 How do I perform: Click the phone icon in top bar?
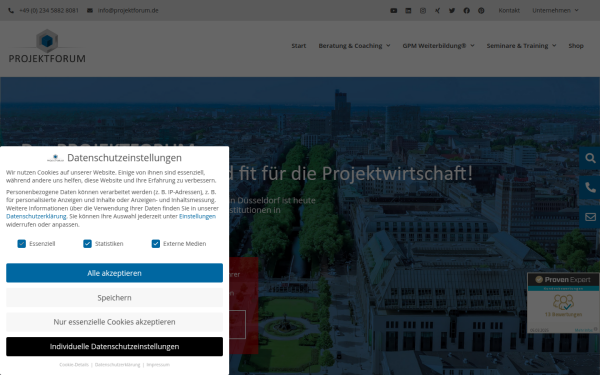(x=11, y=11)
